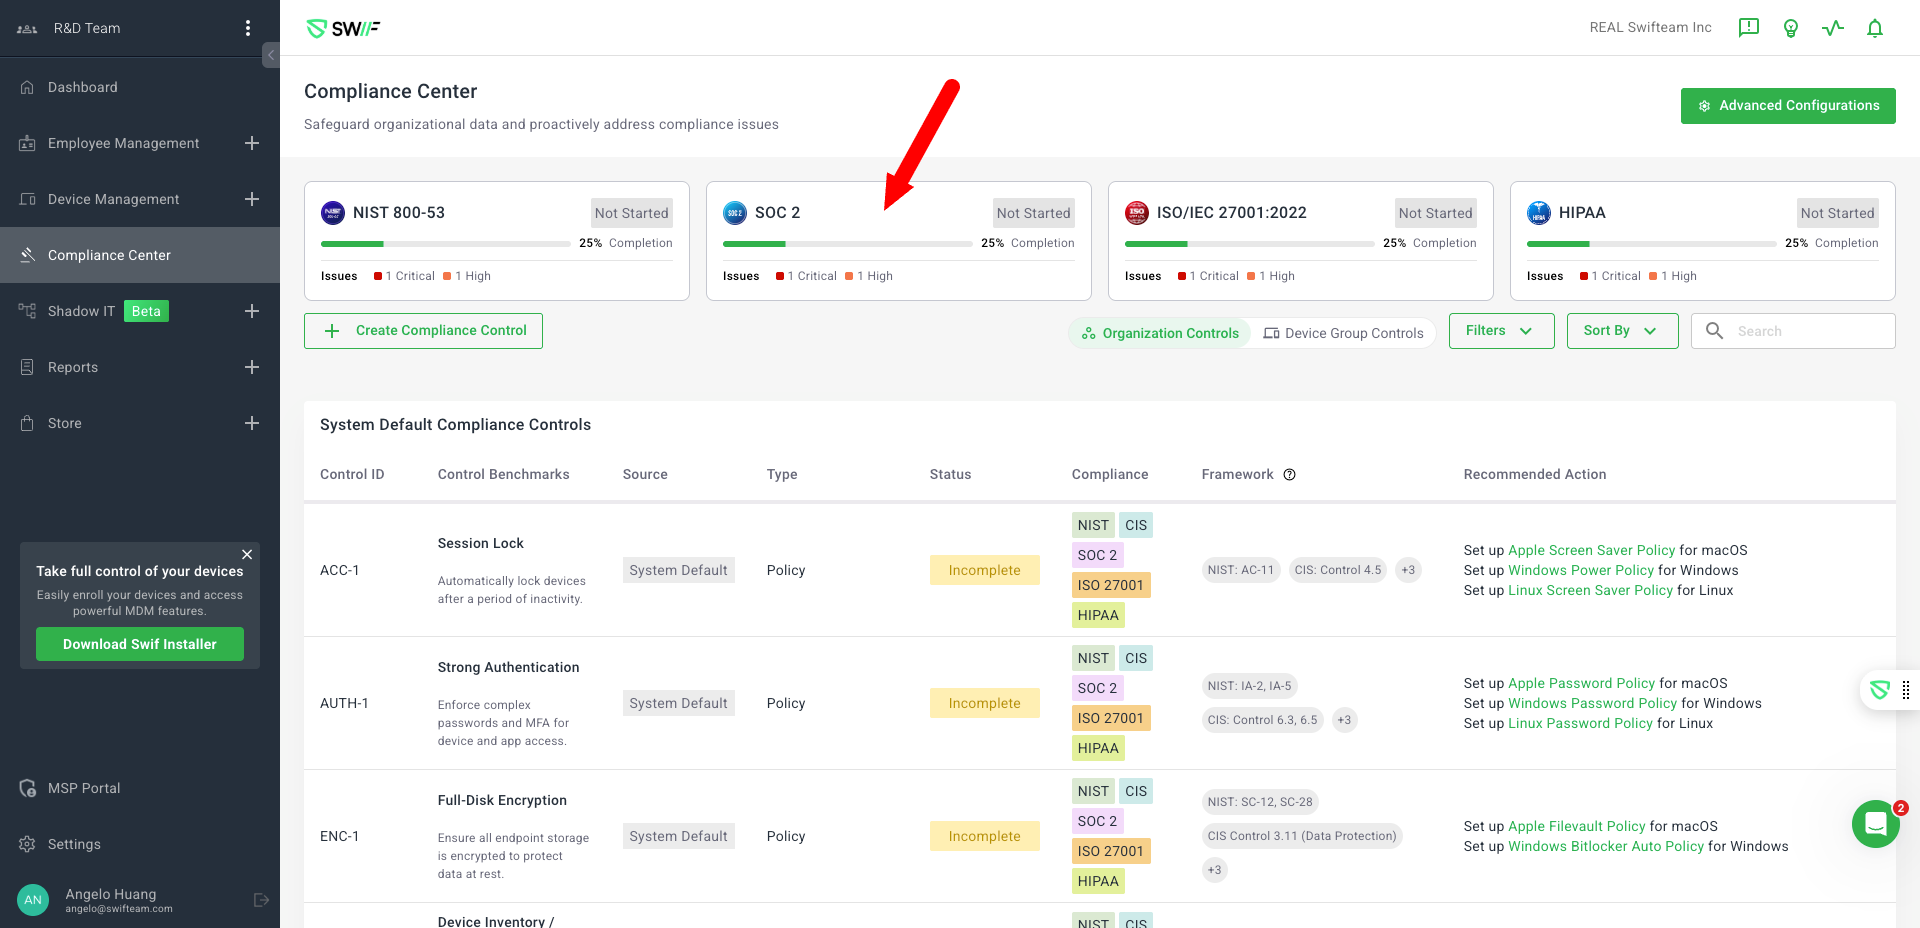Click the Framework help question icon
This screenshot has width=1920, height=928.
pos(1290,475)
